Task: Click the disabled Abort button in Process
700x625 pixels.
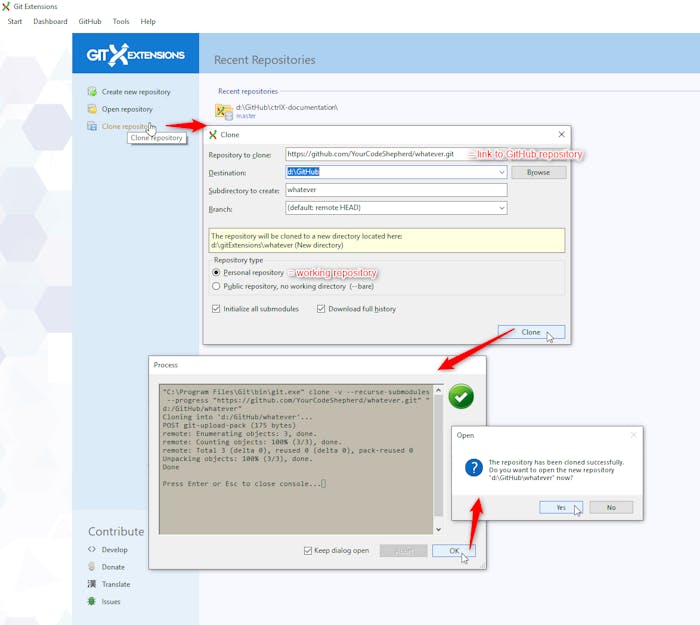Action: 404,550
